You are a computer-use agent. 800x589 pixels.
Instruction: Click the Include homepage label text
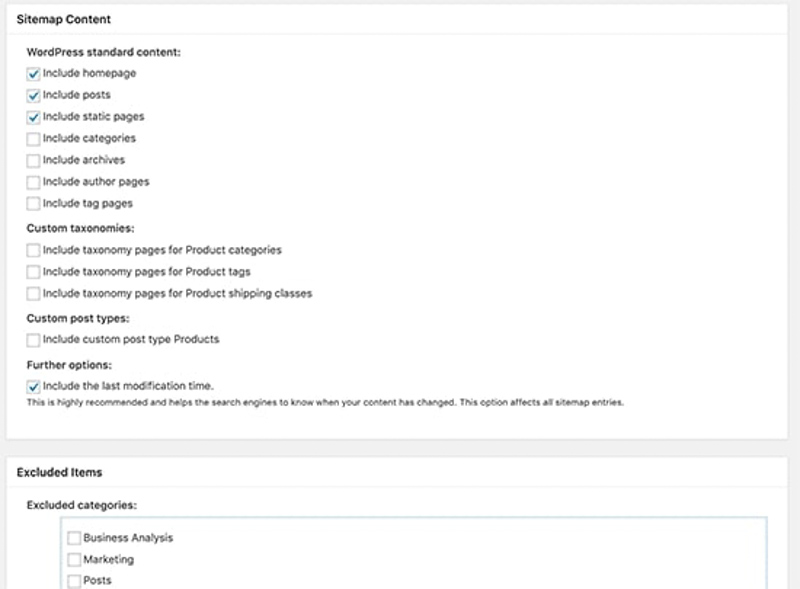point(89,73)
